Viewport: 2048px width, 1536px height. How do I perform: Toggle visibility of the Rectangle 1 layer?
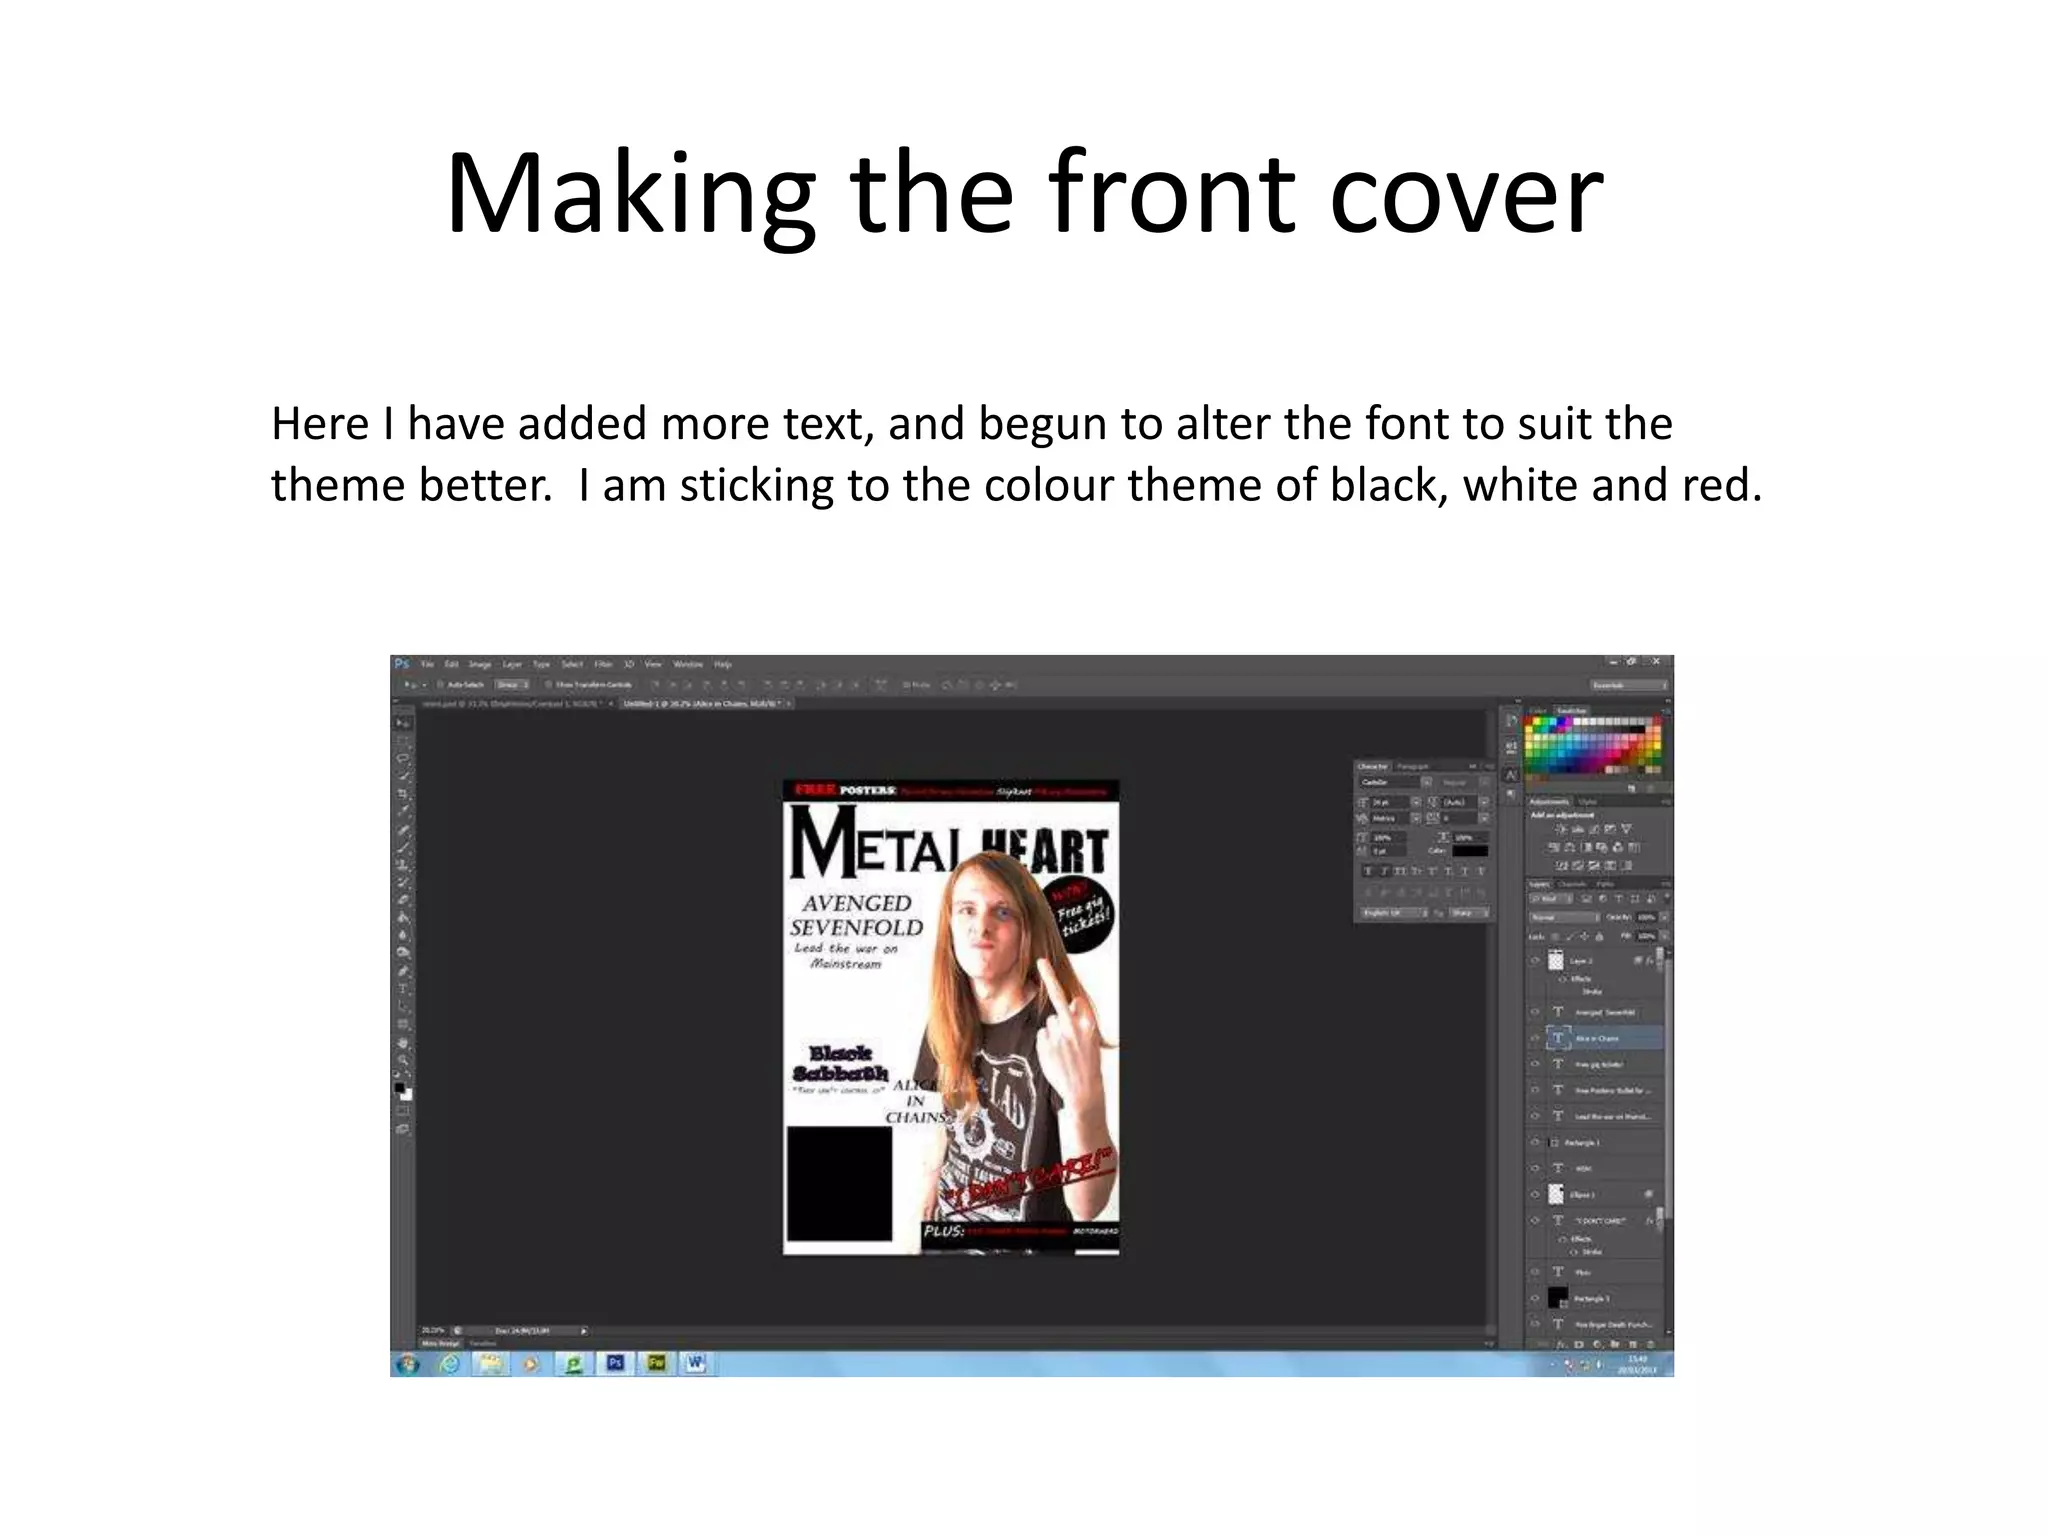click(x=1535, y=1142)
